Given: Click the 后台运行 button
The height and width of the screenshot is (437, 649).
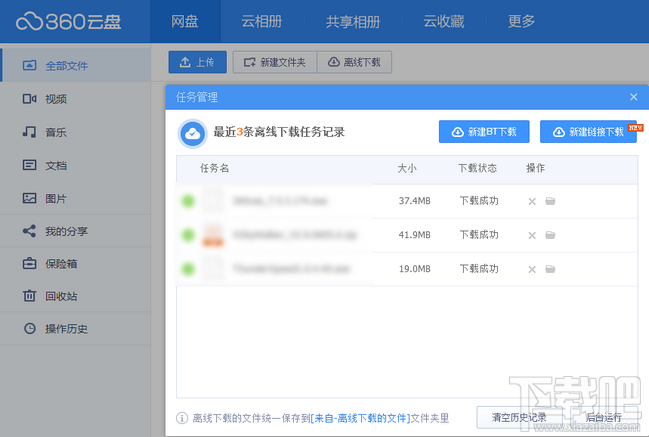Looking at the screenshot, I should (x=603, y=418).
